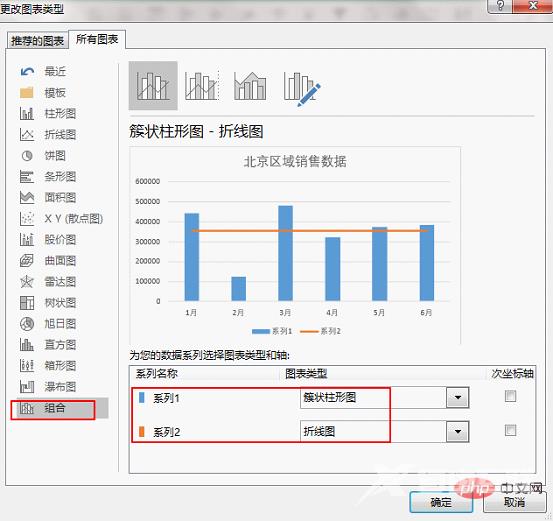This screenshot has height=521, width=553.
Task: Select the Treemap (树状图) icon
Action: tap(27, 303)
